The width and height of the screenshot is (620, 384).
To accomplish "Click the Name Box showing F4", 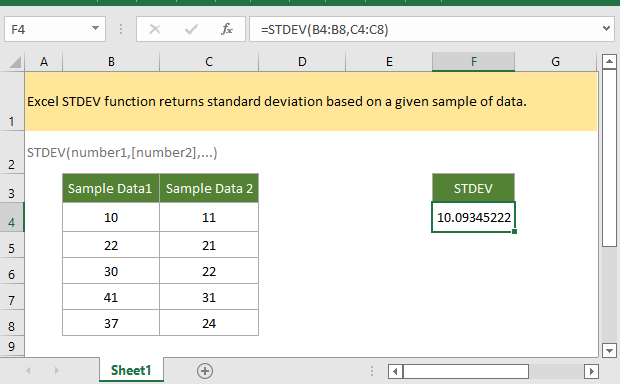I will pos(47,29).
